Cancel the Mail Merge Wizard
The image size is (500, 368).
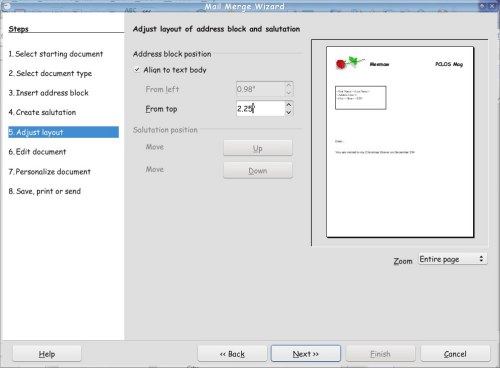[x=455, y=354]
